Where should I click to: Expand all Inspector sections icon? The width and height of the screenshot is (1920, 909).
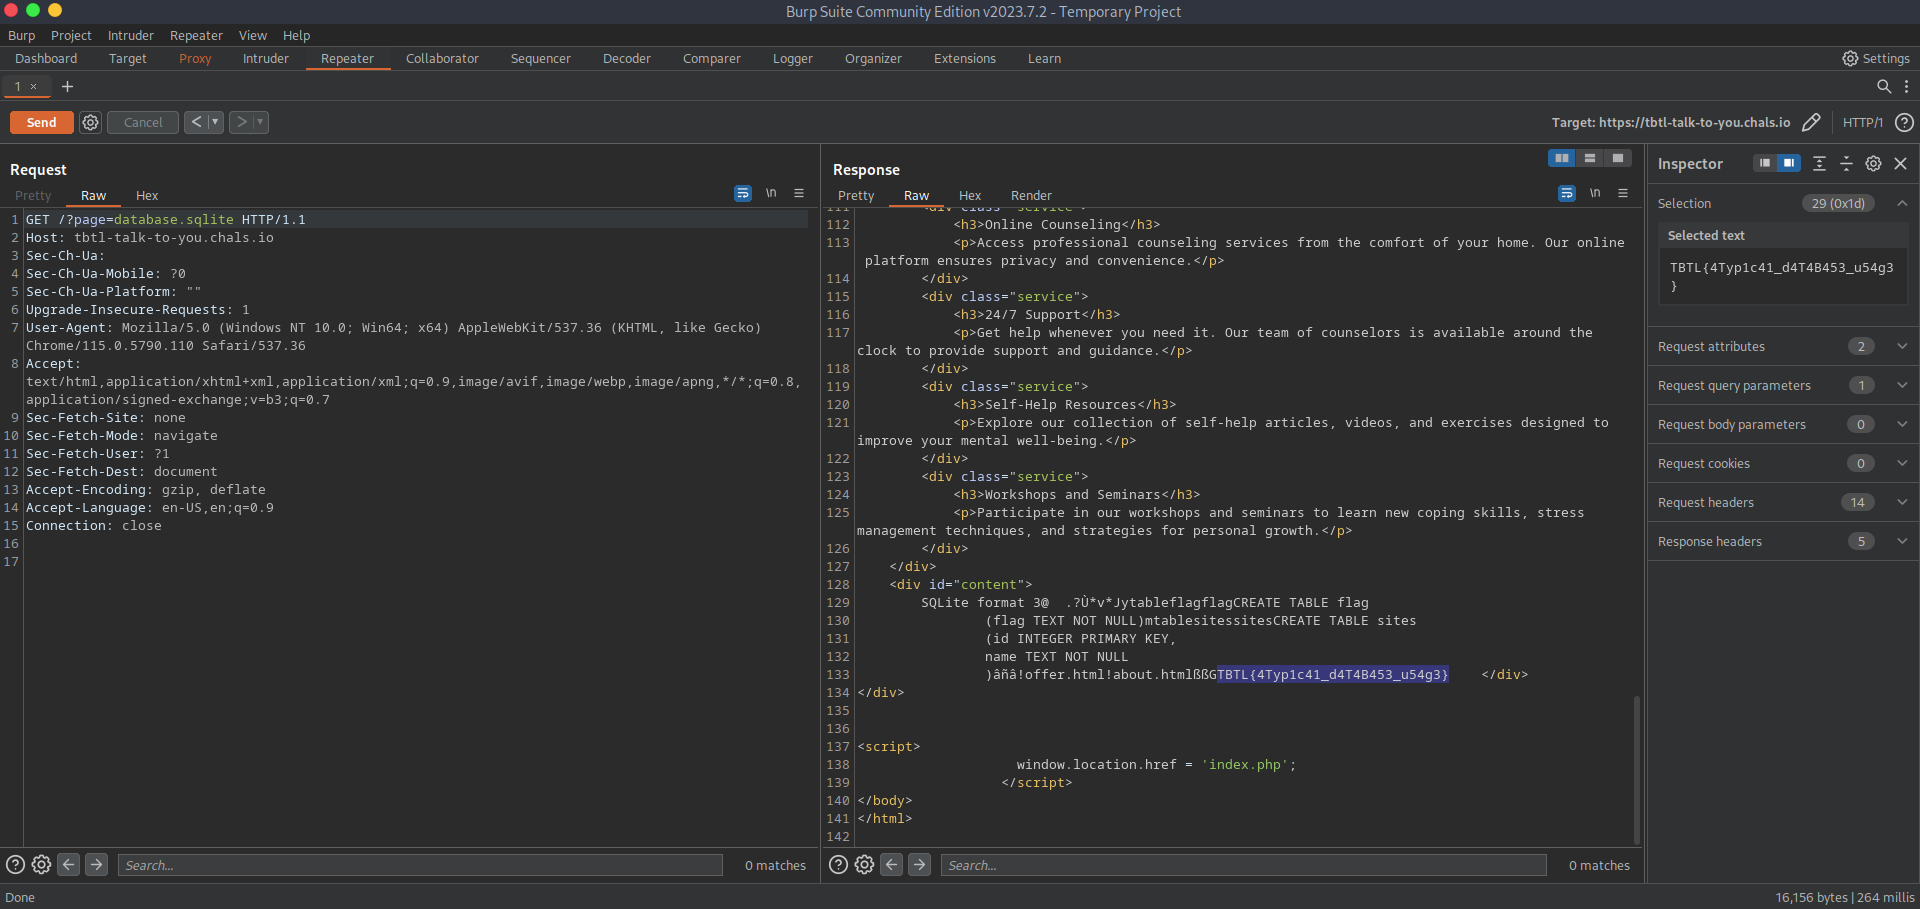tap(1819, 163)
